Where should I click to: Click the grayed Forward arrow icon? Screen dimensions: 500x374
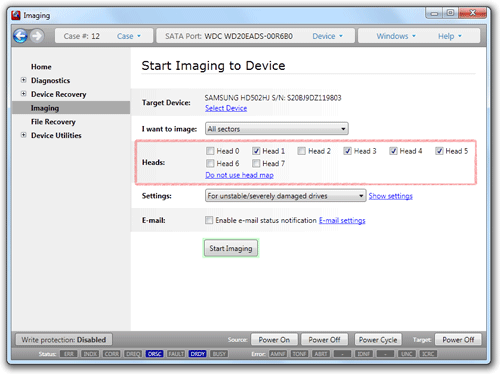click(x=37, y=36)
